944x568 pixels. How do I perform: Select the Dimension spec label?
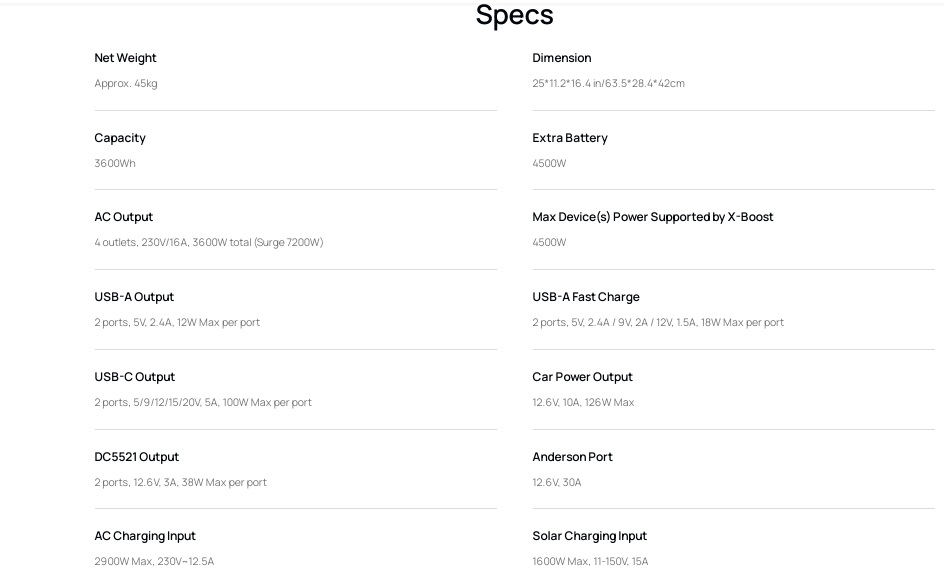click(562, 58)
